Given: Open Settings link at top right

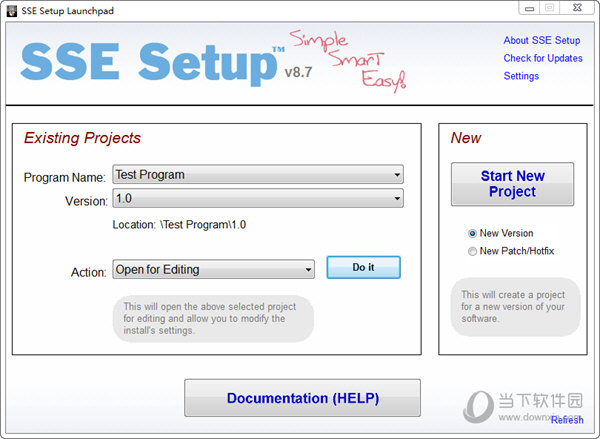Looking at the screenshot, I should [521, 76].
